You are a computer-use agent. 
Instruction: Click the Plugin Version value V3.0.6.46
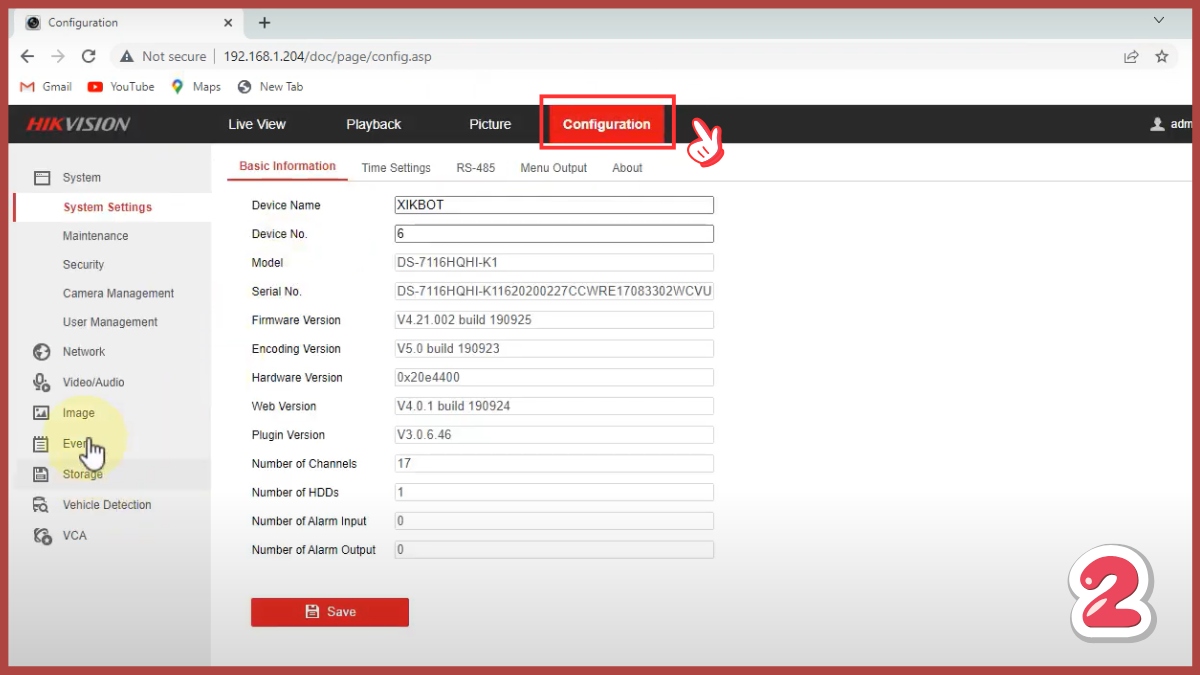(554, 435)
